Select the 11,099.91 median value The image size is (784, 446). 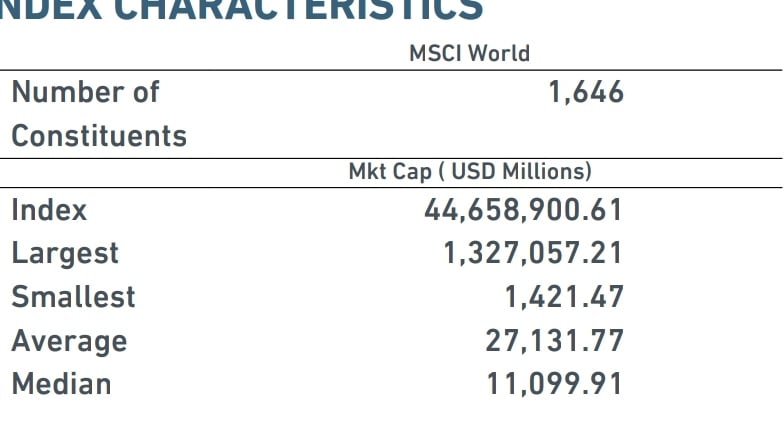[x=554, y=384]
